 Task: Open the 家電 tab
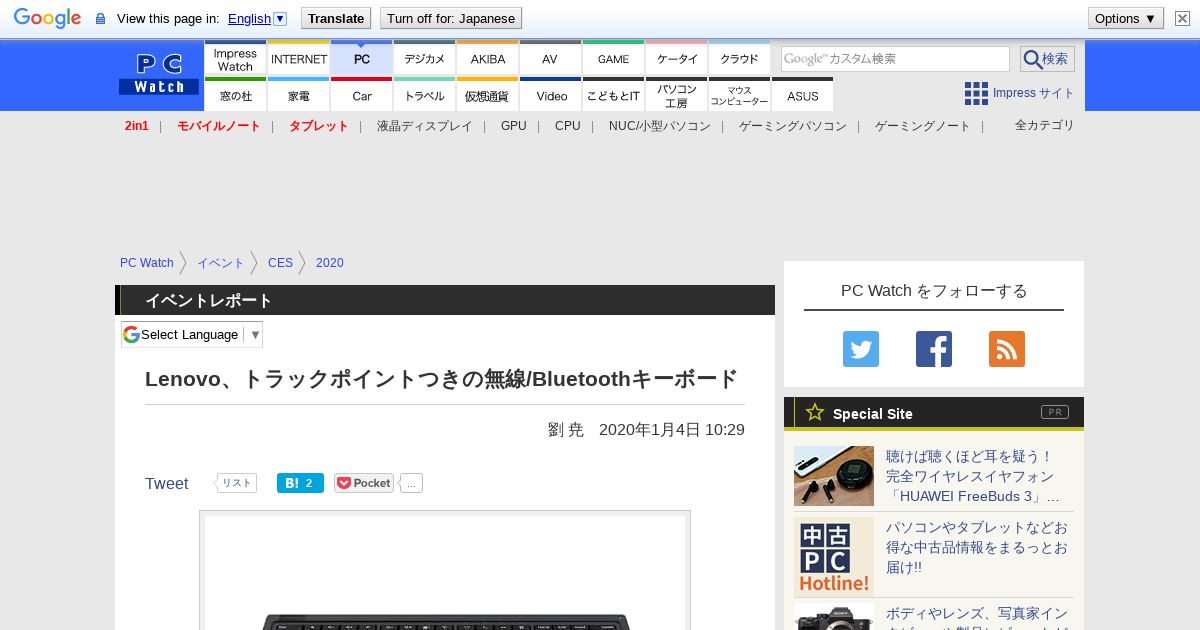coord(299,95)
